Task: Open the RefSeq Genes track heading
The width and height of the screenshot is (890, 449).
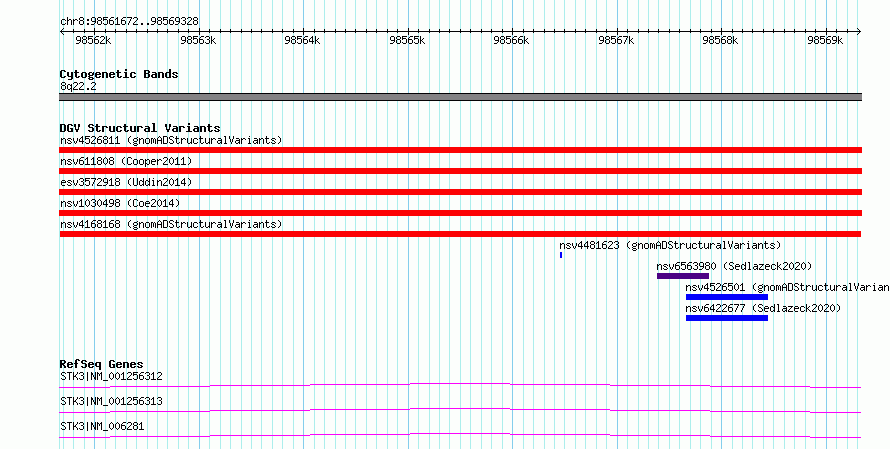Action: pyautogui.click(x=102, y=364)
